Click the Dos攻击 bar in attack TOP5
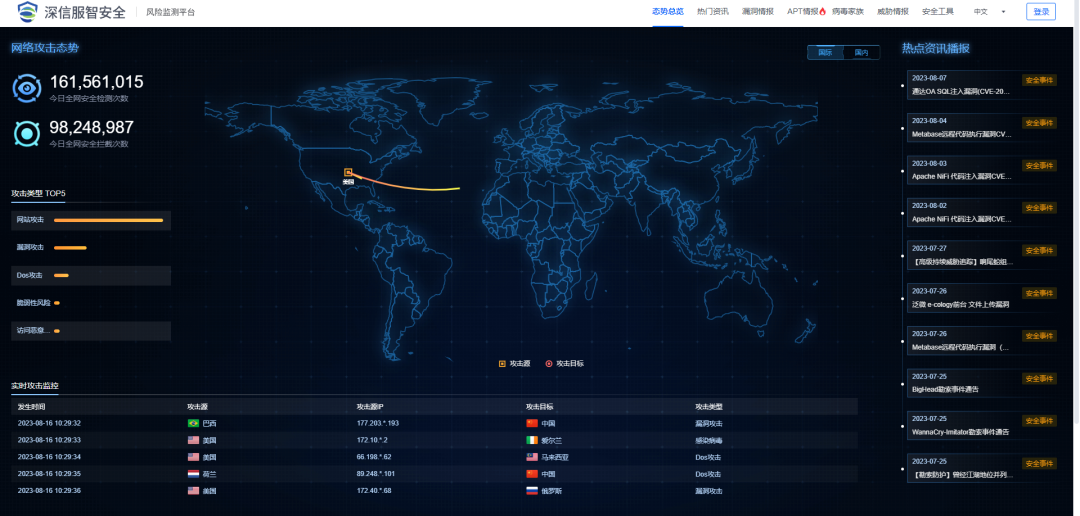 61,276
